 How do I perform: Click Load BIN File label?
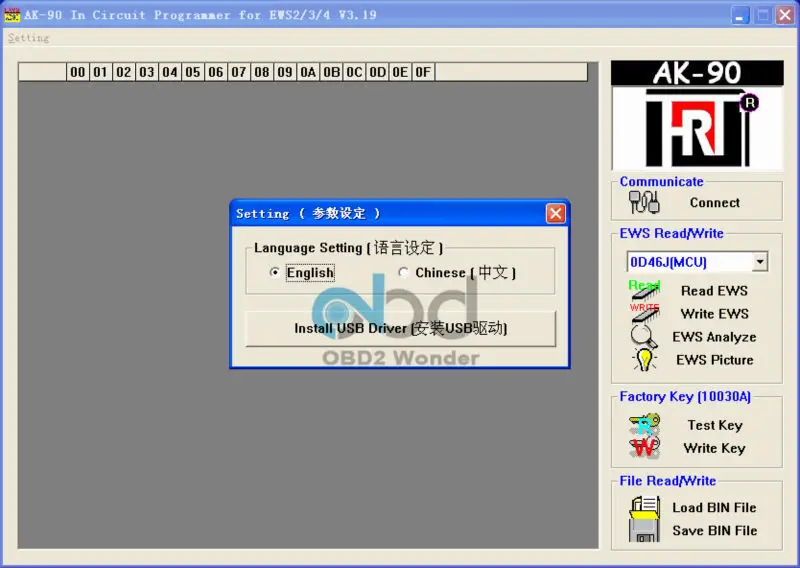click(714, 507)
